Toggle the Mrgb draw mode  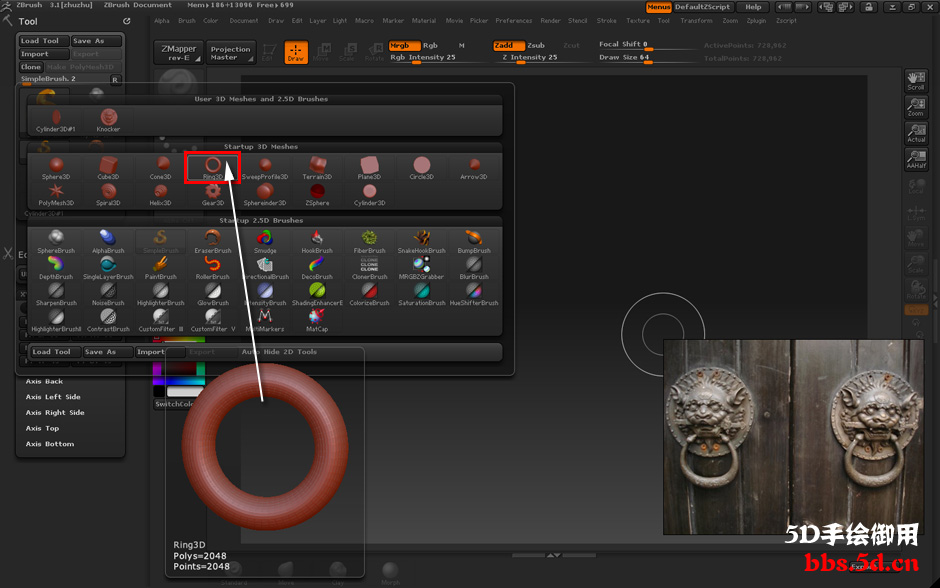(404, 46)
